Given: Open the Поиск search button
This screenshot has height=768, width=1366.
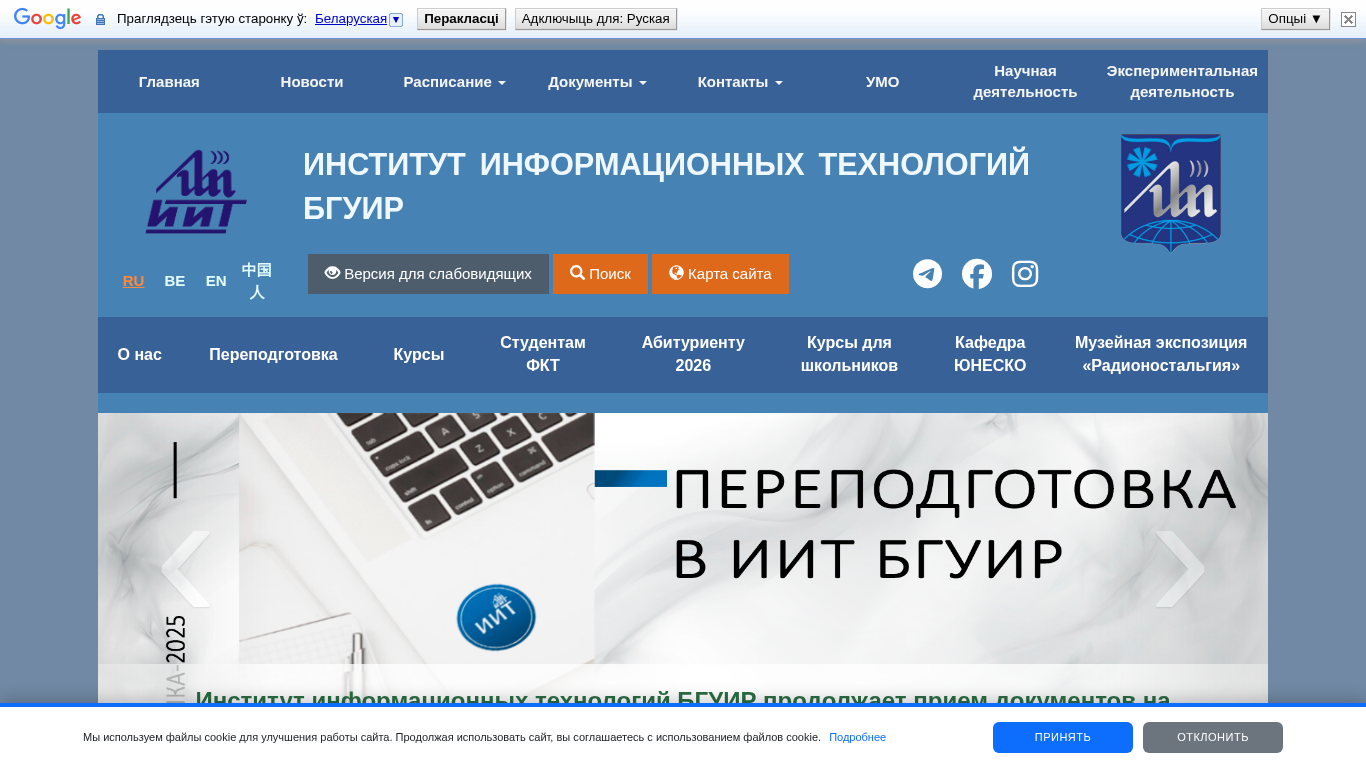Looking at the screenshot, I should pos(600,274).
